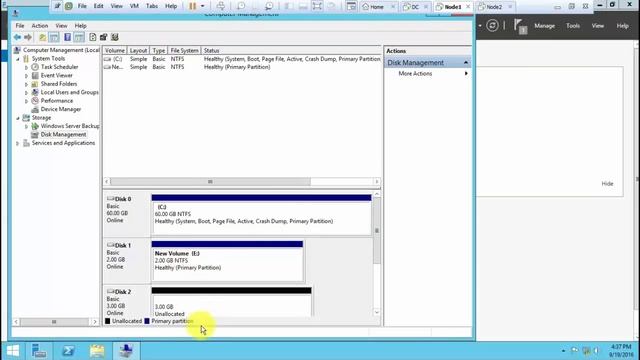Click the black Unallocated legend swatch
The image size is (640, 360).
click(108, 321)
